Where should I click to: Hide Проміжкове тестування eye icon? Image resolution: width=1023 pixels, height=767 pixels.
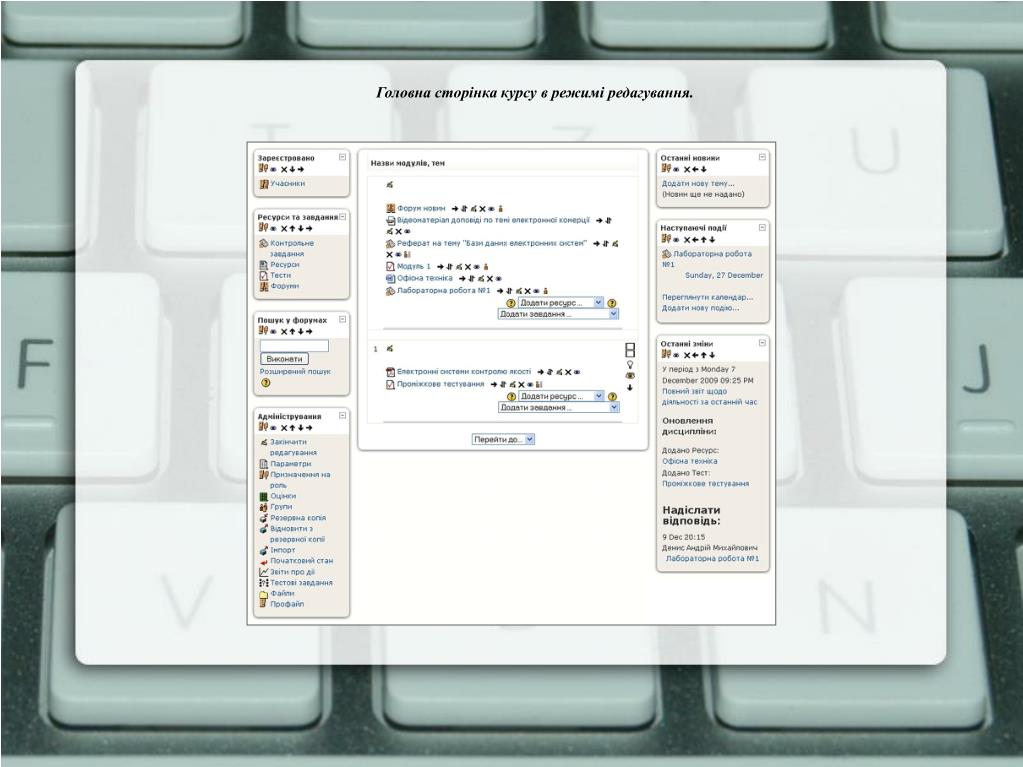530,385
